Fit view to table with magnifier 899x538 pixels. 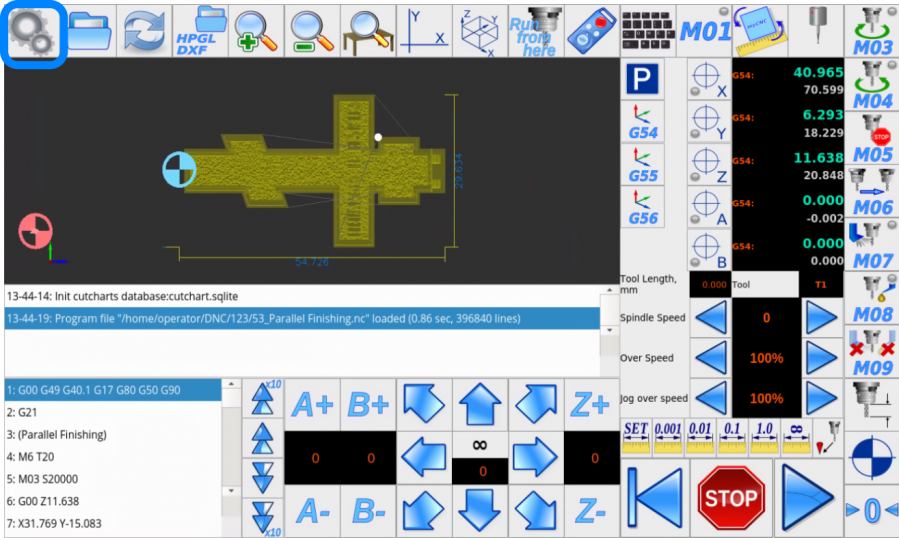[368, 31]
